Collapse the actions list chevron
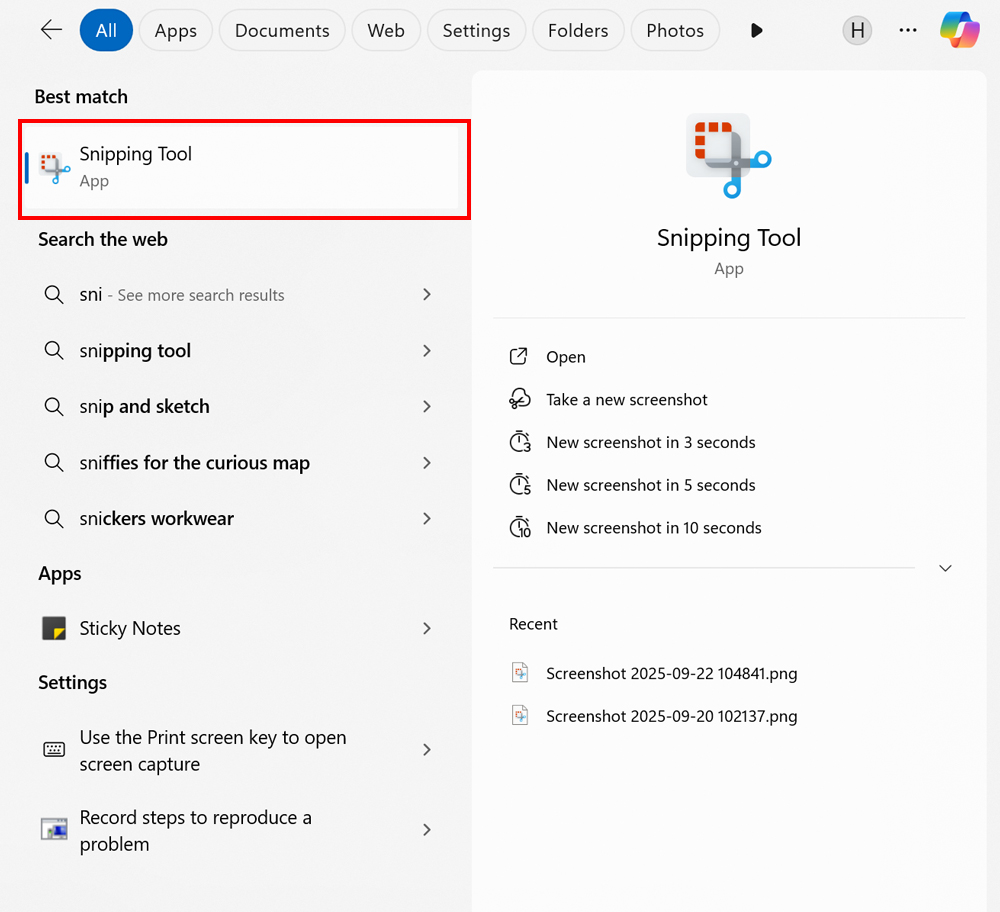 [945, 568]
